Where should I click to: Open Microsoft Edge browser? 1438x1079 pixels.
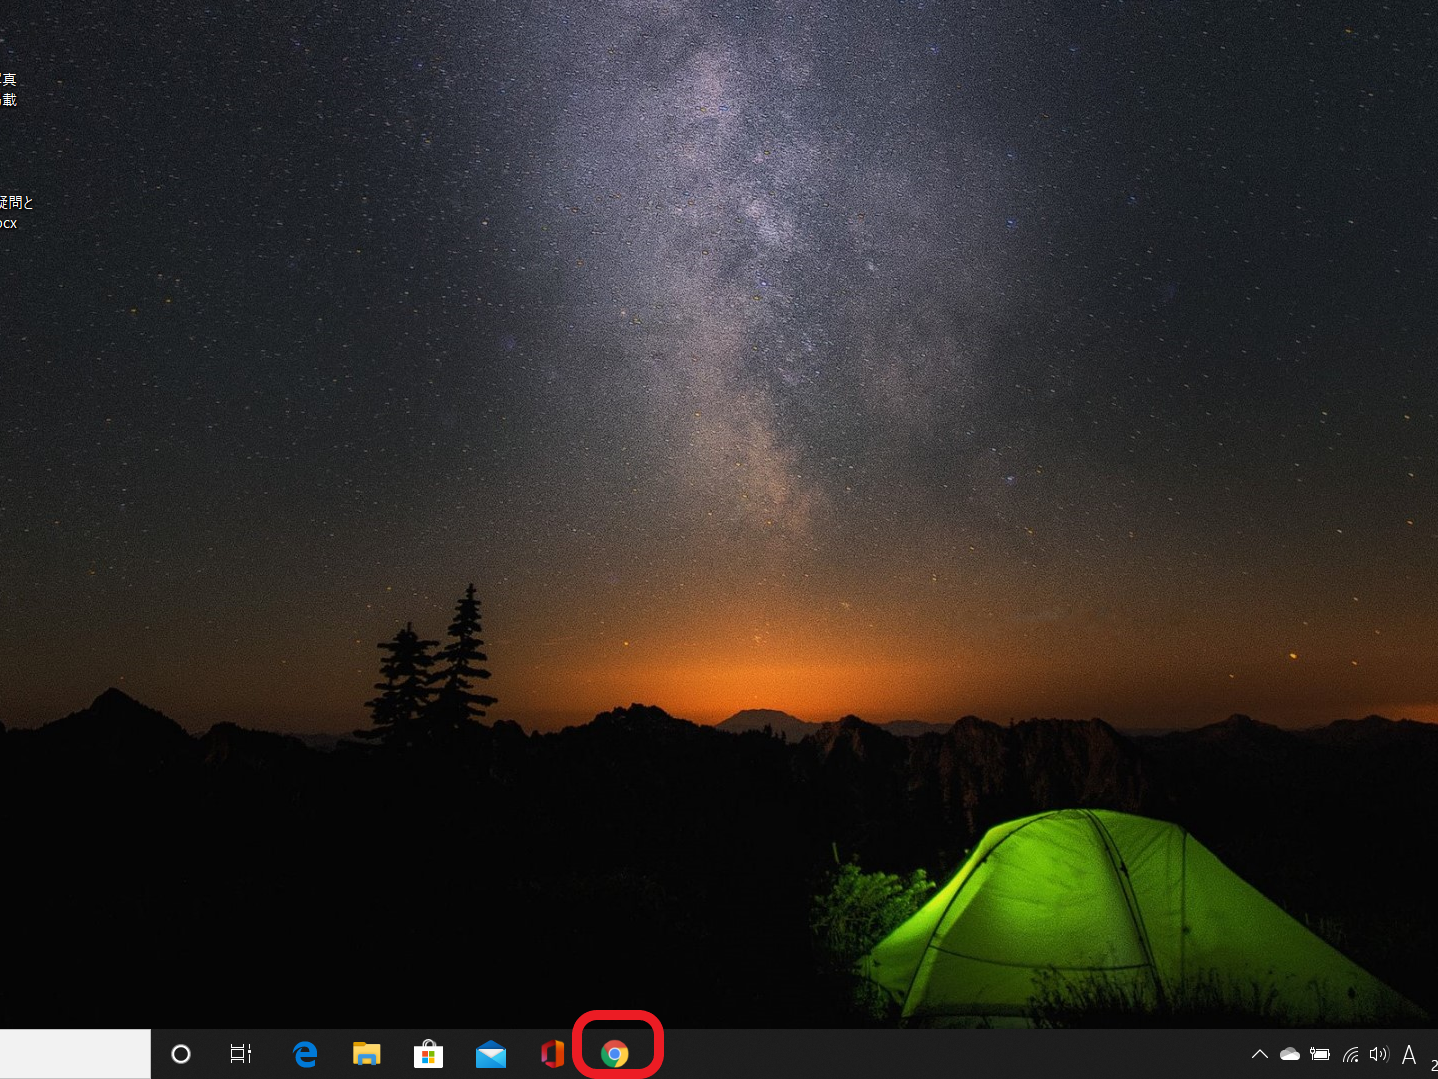pyautogui.click(x=305, y=1054)
